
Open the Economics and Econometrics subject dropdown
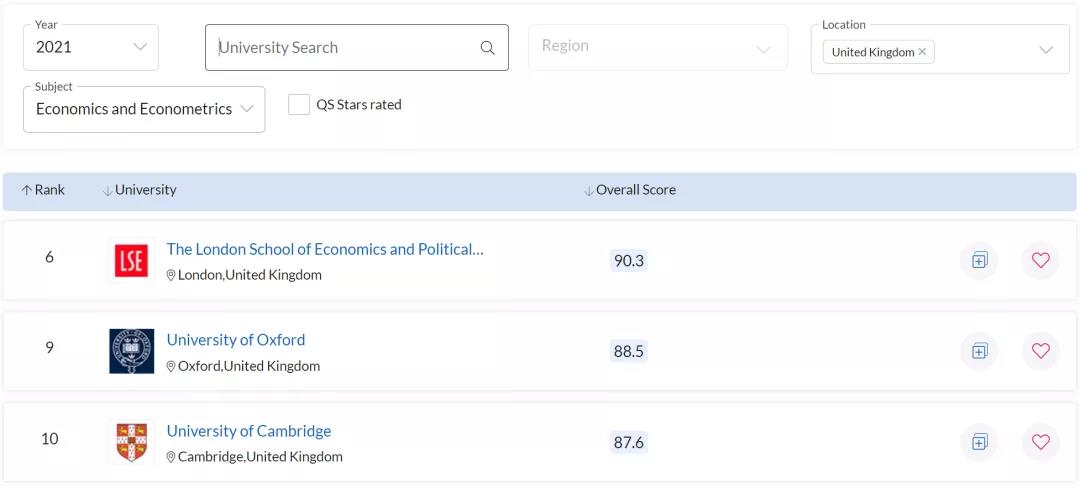click(144, 109)
